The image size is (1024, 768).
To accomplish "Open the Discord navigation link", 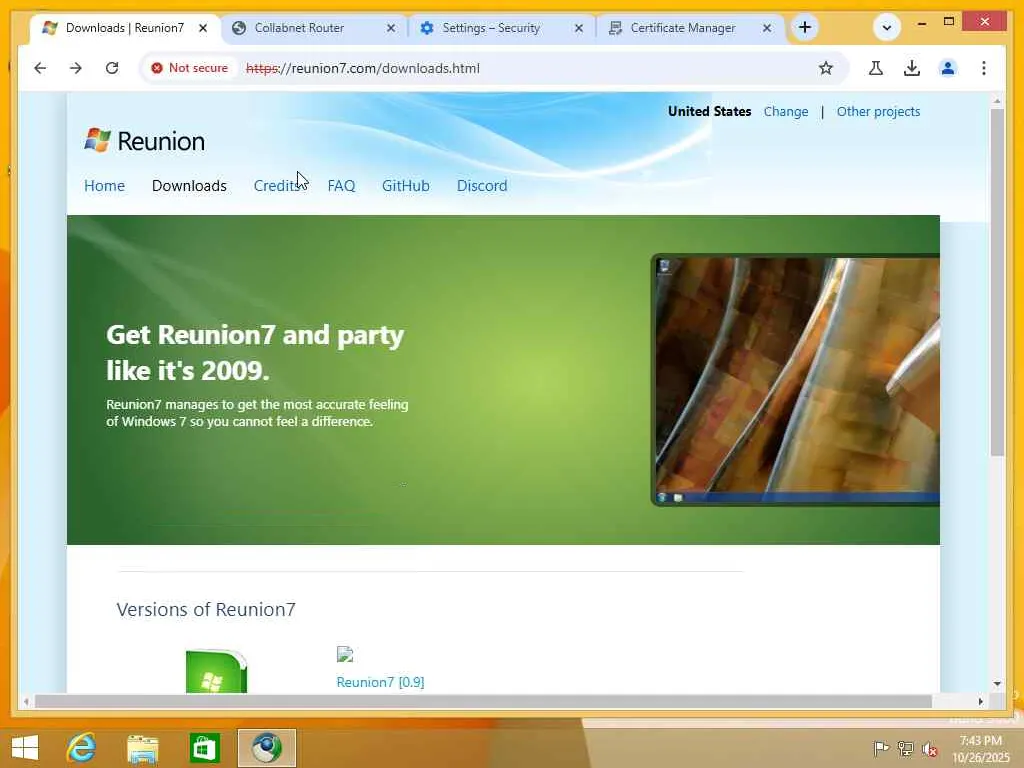I will point(482,185).
